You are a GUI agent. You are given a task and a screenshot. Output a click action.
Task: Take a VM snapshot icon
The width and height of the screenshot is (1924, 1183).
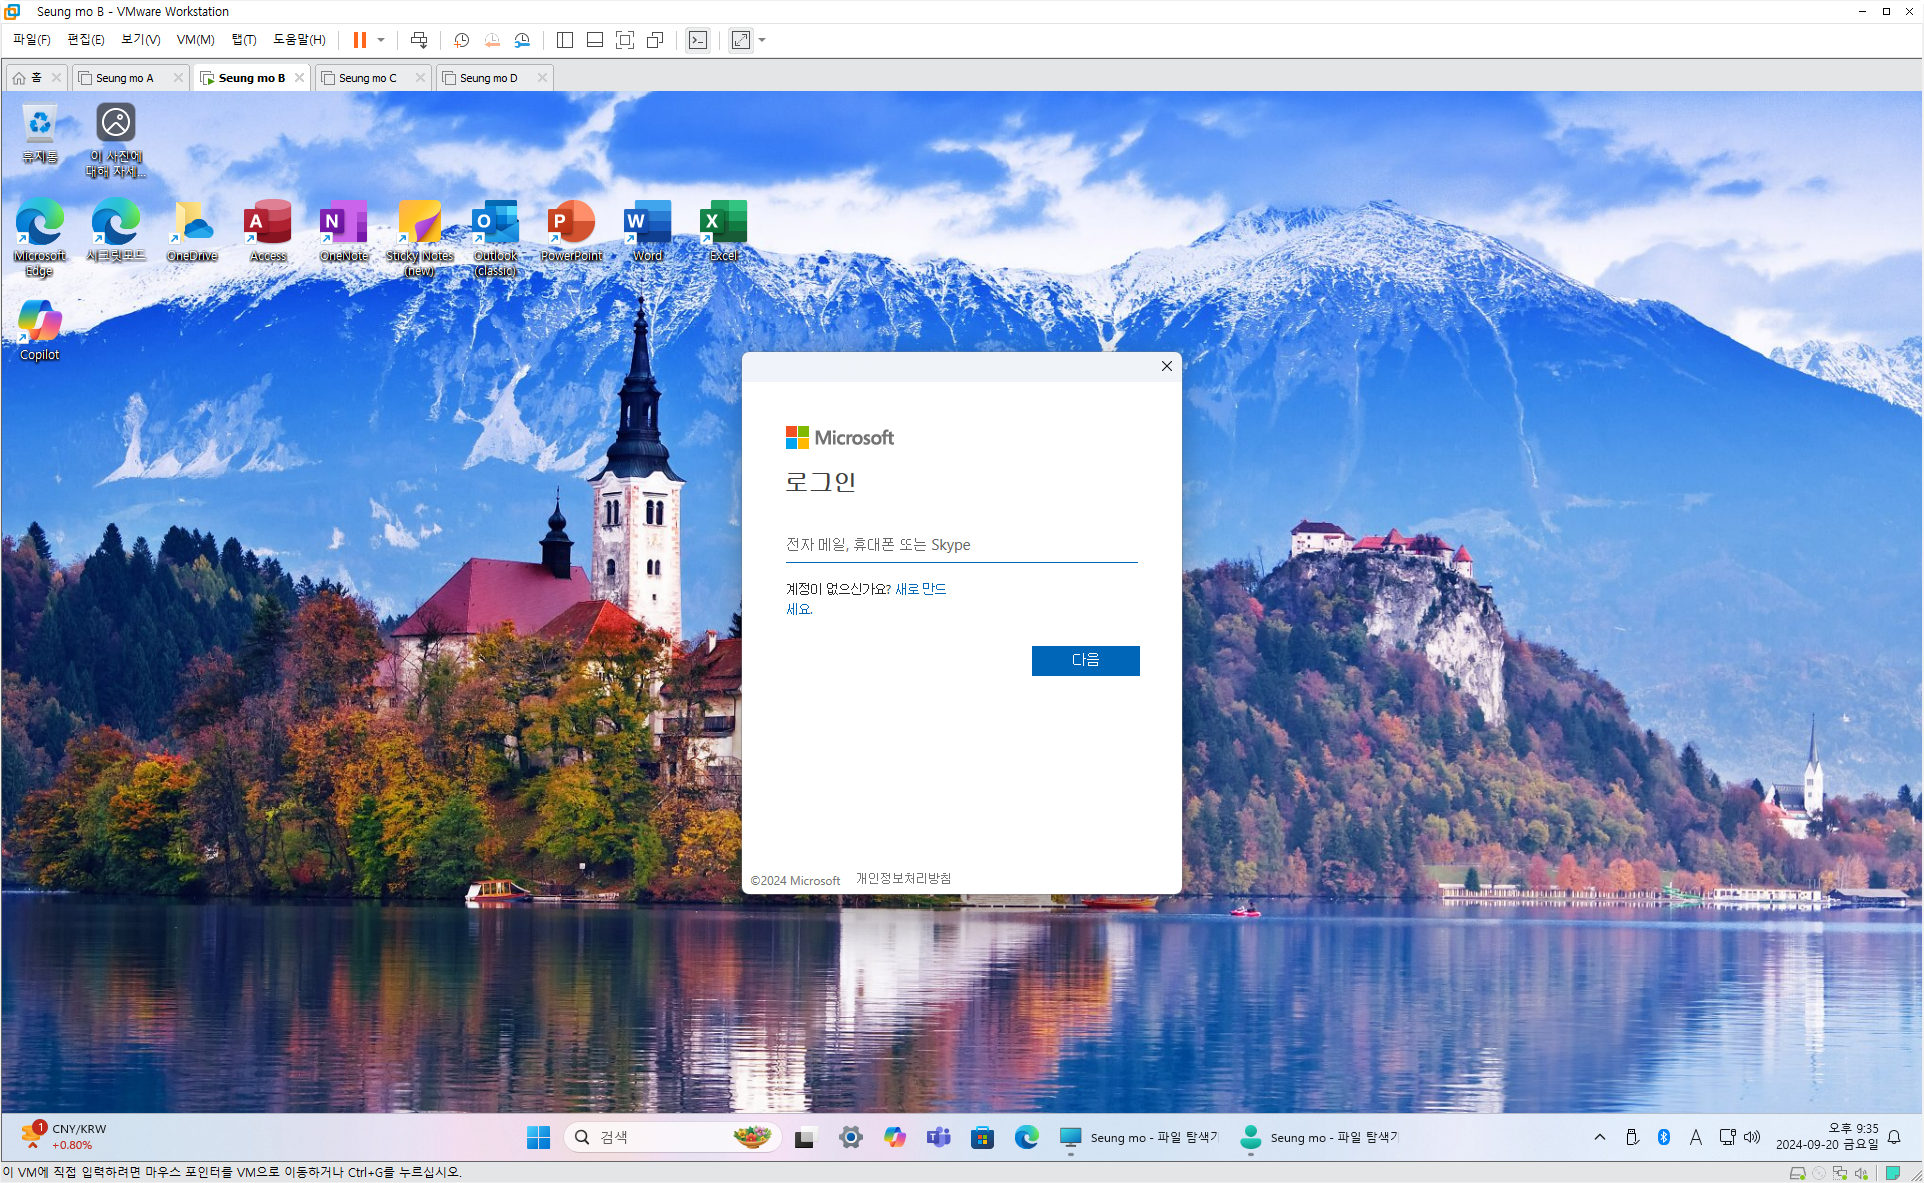(461, 40)
